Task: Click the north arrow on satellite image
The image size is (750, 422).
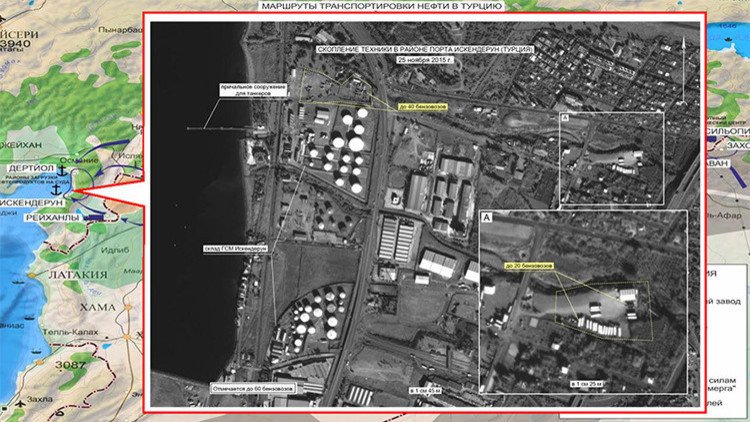Action: 683,49
